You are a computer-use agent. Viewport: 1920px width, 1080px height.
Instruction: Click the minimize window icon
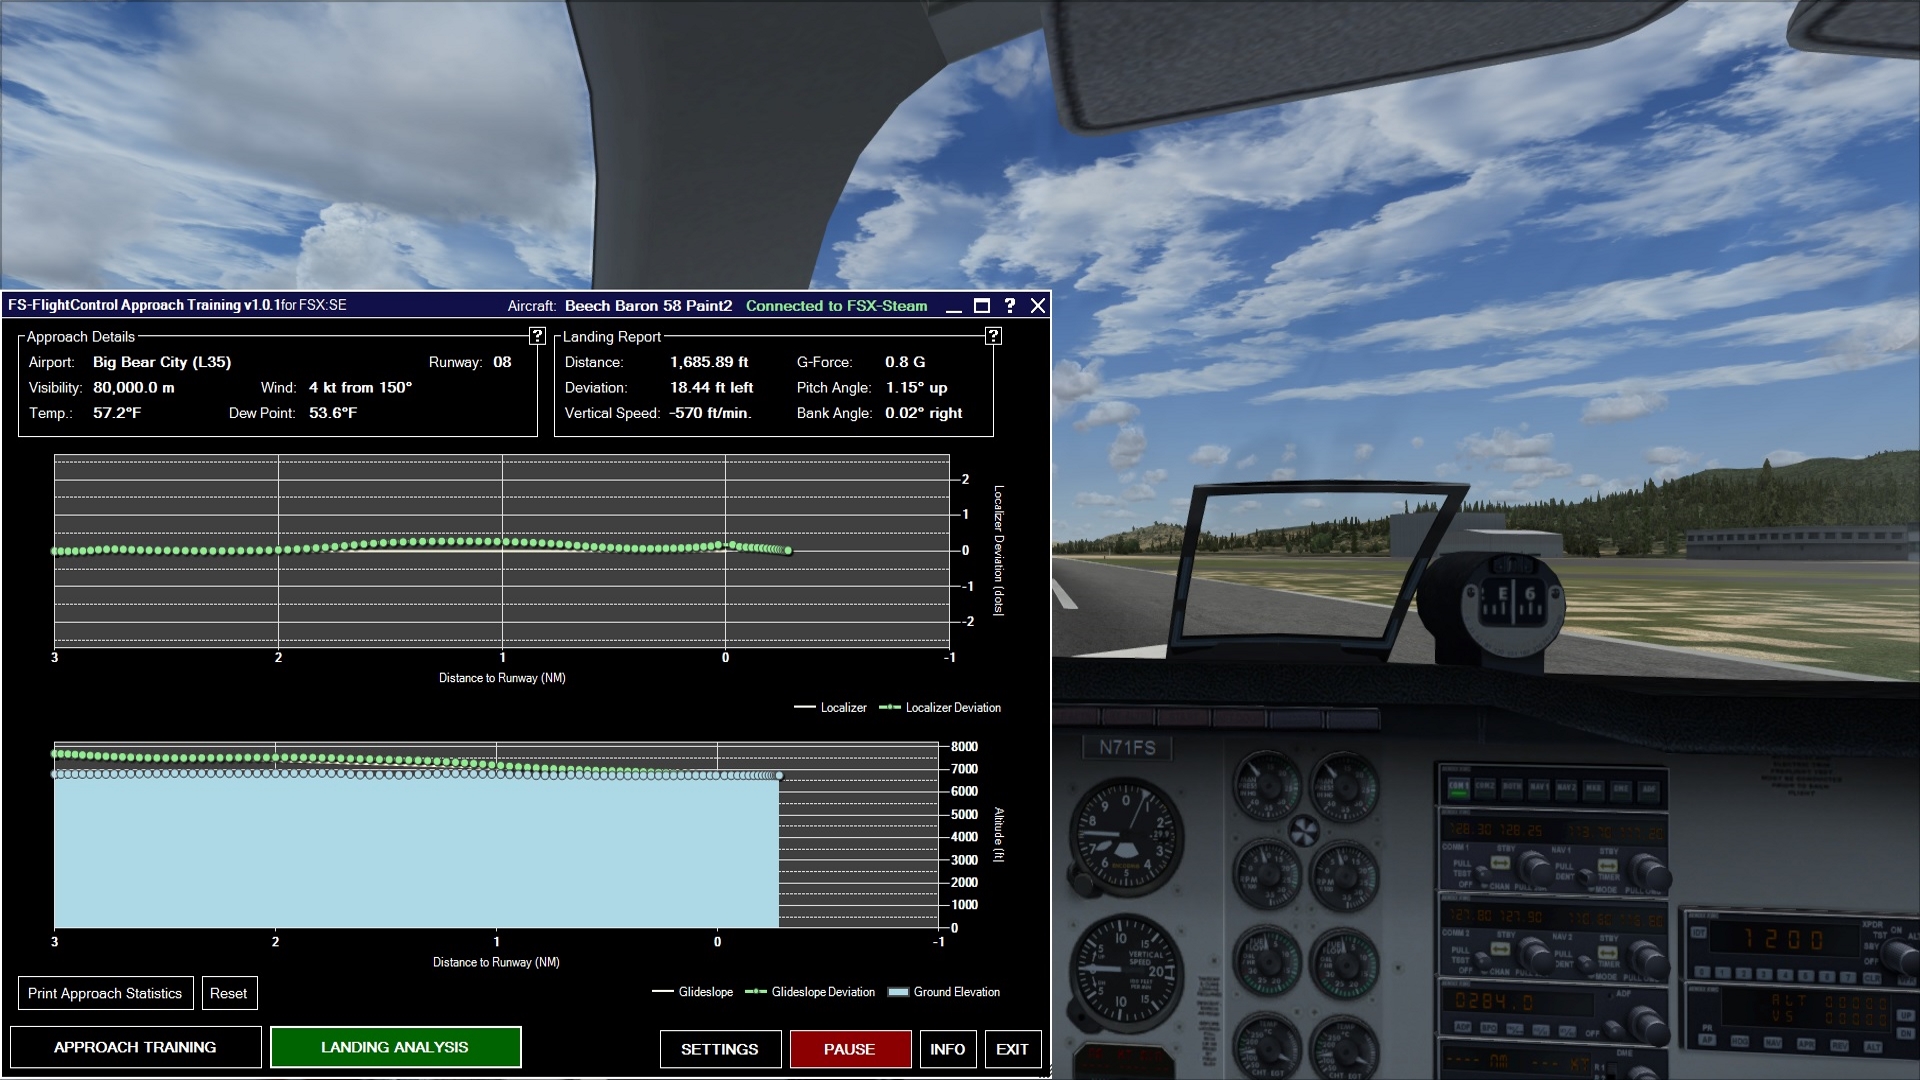pos(952,306)
